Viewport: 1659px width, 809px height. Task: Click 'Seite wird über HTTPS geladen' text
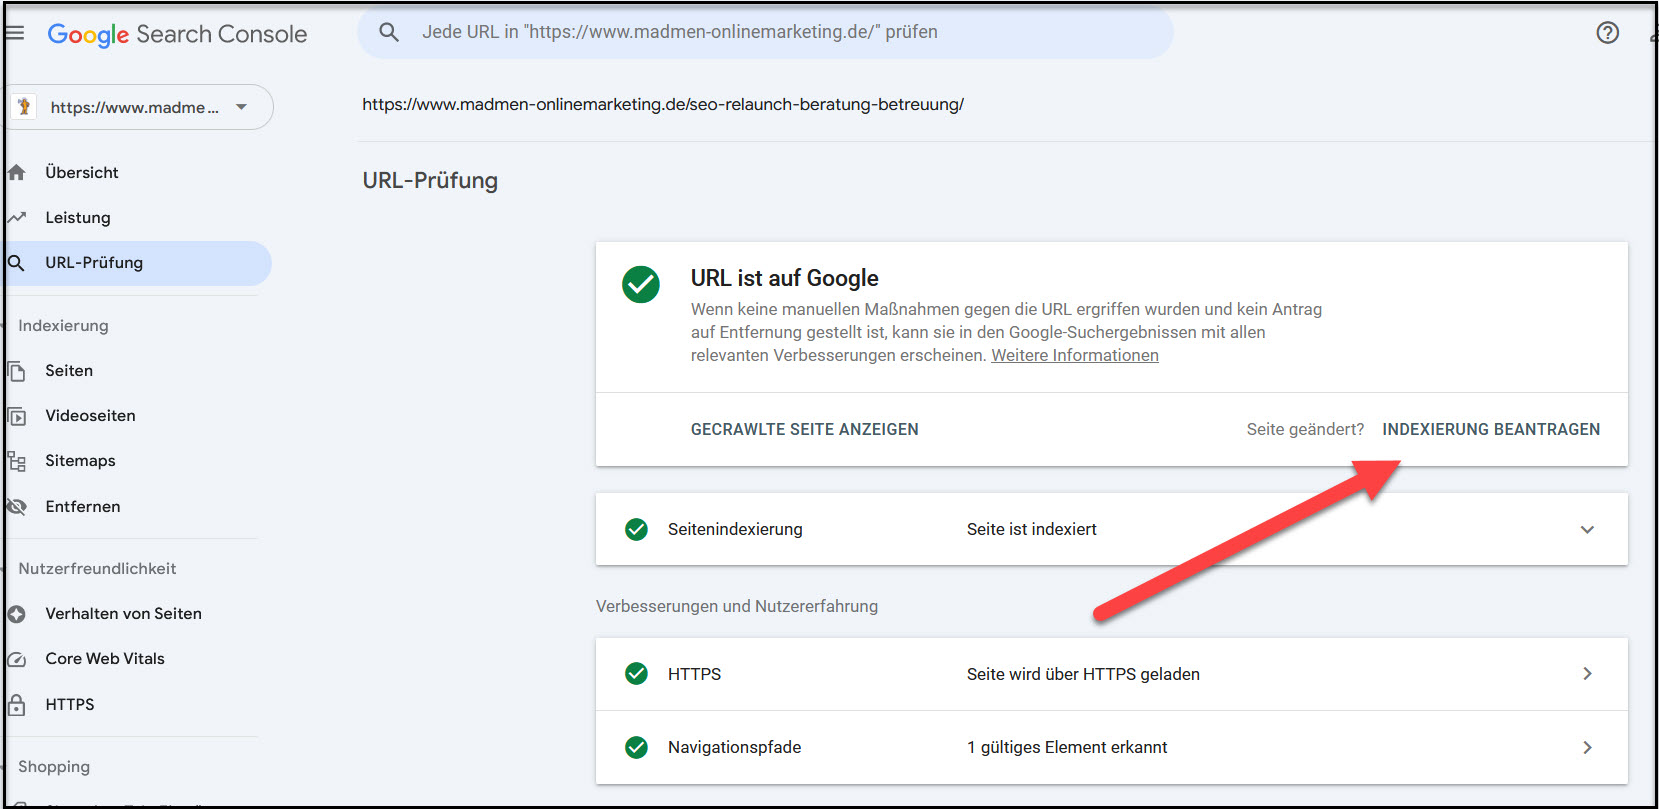(1083, 674)
